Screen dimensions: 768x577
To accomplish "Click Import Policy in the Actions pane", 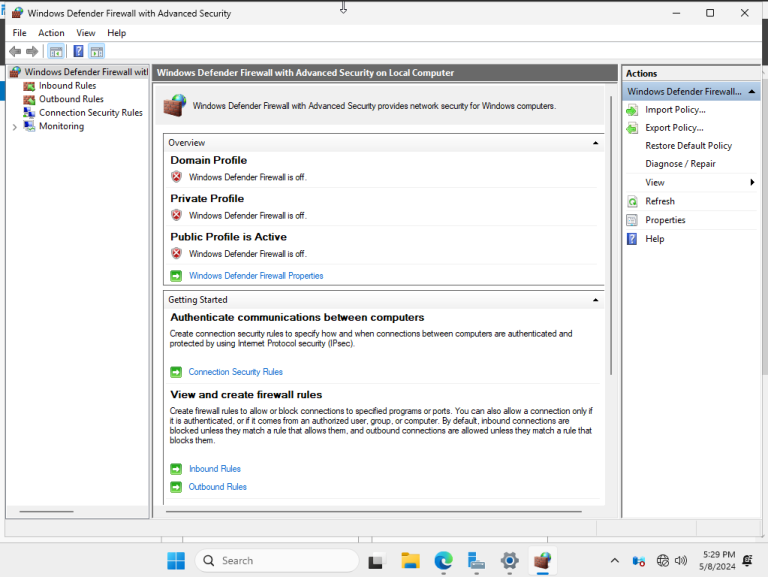I will [x=675, y=110].
